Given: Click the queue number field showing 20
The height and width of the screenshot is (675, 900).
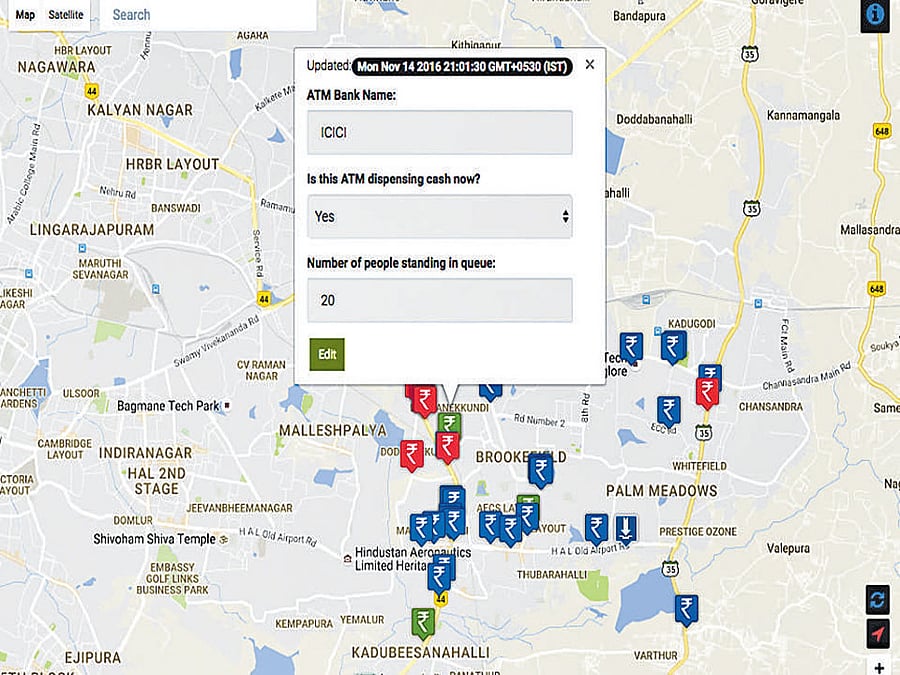Looking at the screenshot, I should coord(439,299).
